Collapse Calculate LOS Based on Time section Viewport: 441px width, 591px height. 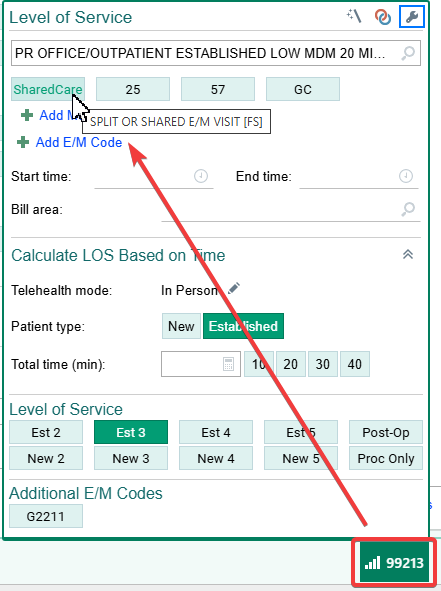pos(408,254)
